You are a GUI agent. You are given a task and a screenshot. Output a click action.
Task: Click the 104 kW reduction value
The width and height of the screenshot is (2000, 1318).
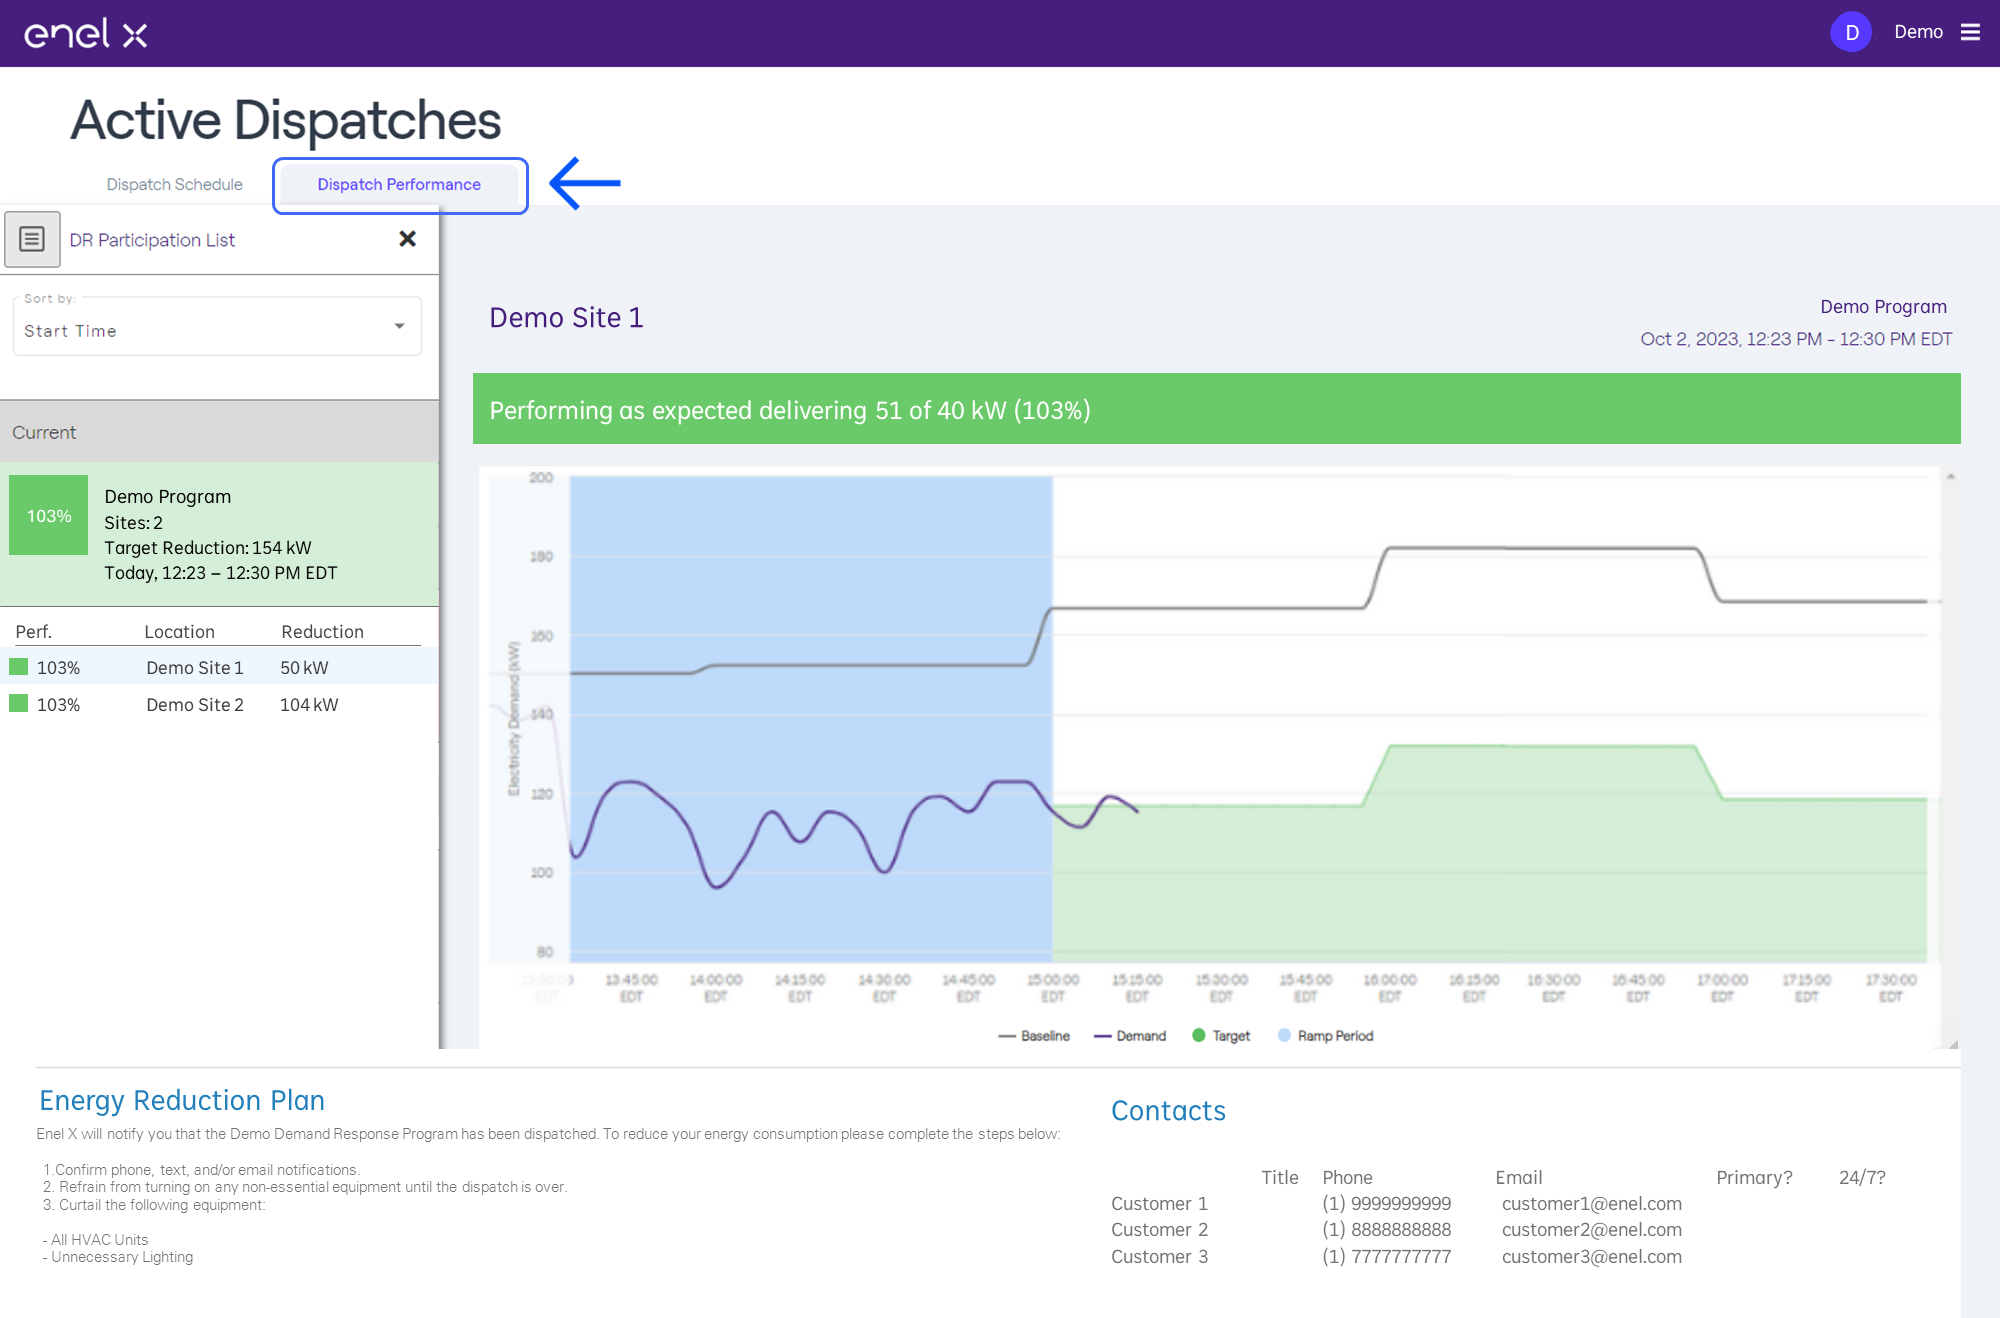coord(309,704)
